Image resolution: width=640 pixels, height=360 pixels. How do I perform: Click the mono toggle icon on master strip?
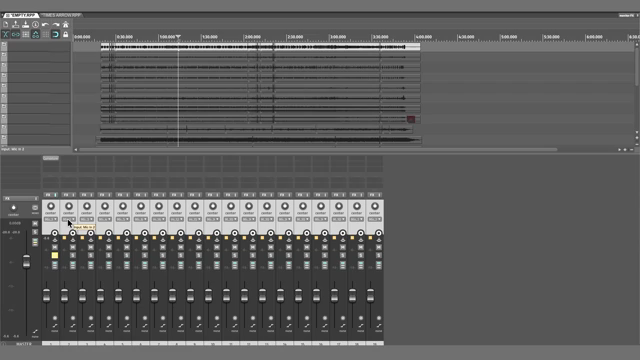[35, 208]
